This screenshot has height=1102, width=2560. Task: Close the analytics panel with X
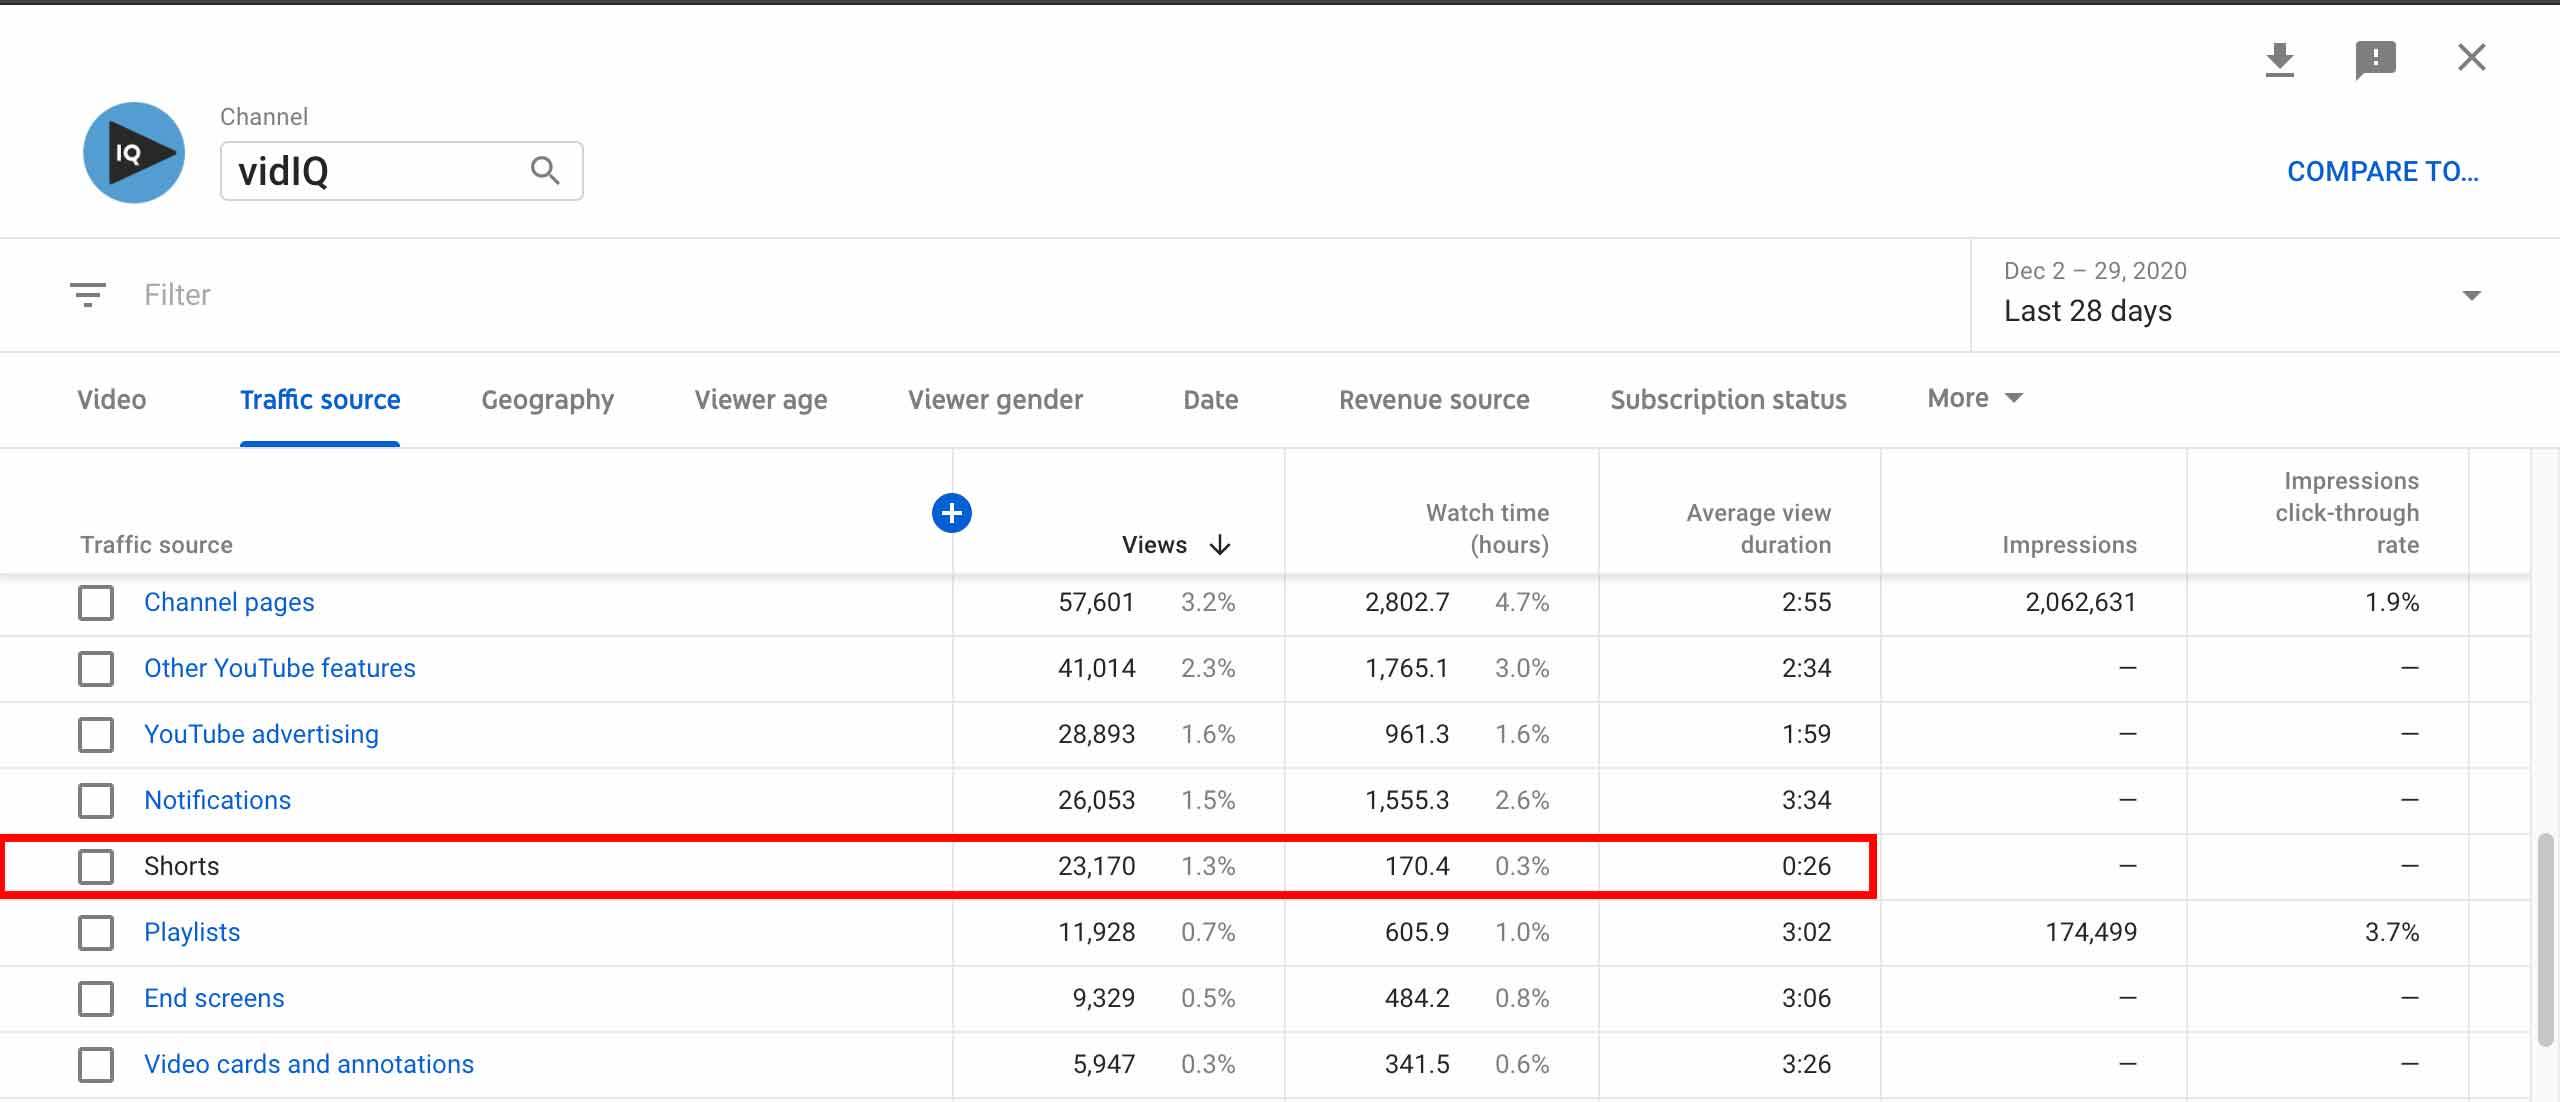(2471, 58)
